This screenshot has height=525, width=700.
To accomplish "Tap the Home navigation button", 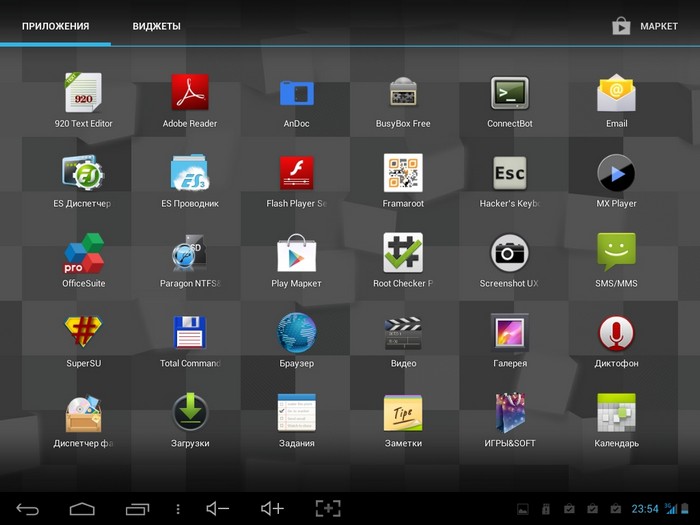I will click(82, 509).
